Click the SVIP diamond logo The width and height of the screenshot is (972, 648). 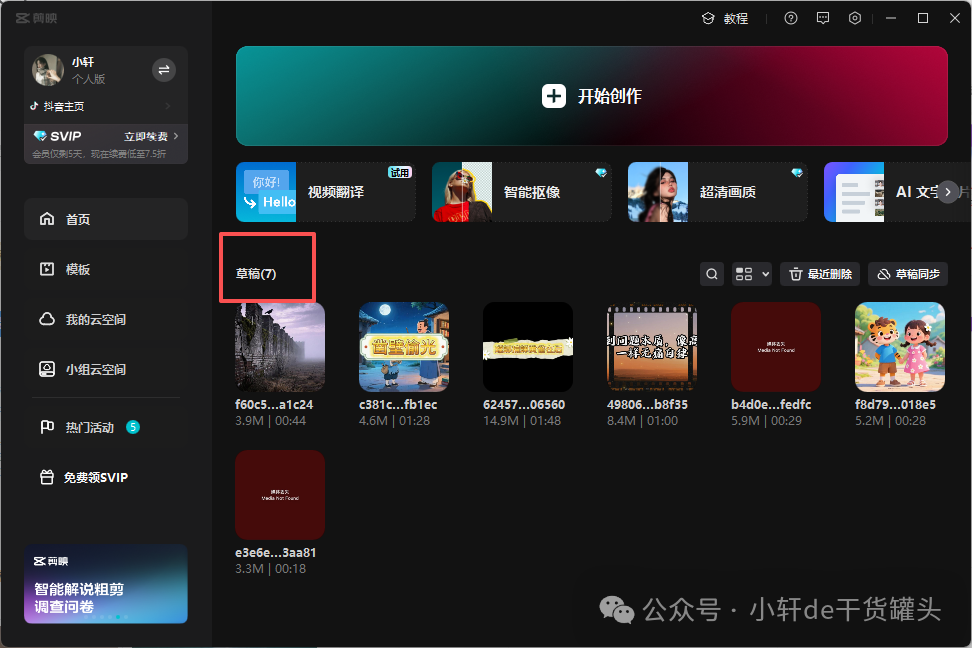pos(40,136)
